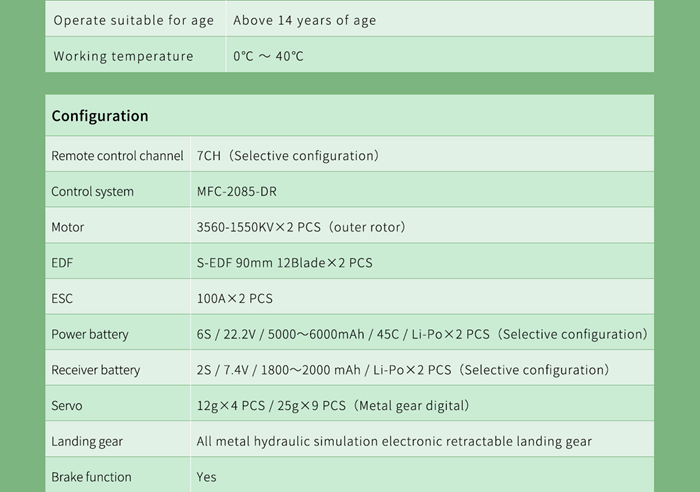Select the 'Motor' row label
This screenshot has width=700, height=492.
68,227
